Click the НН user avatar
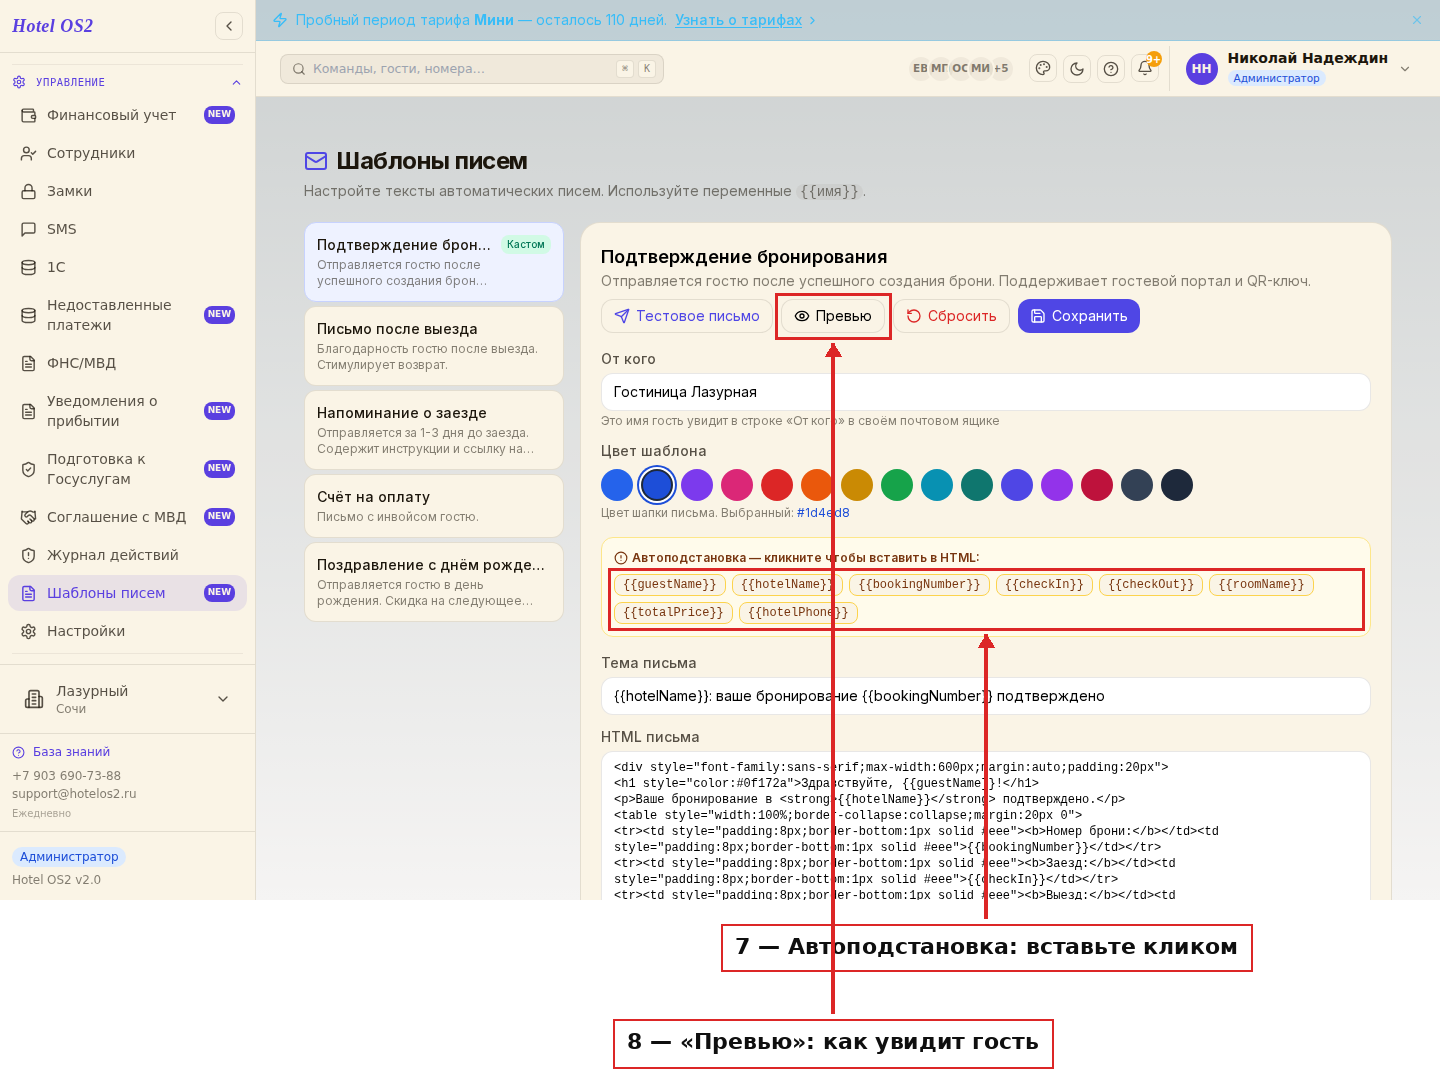 click(x=1202, y=68)
